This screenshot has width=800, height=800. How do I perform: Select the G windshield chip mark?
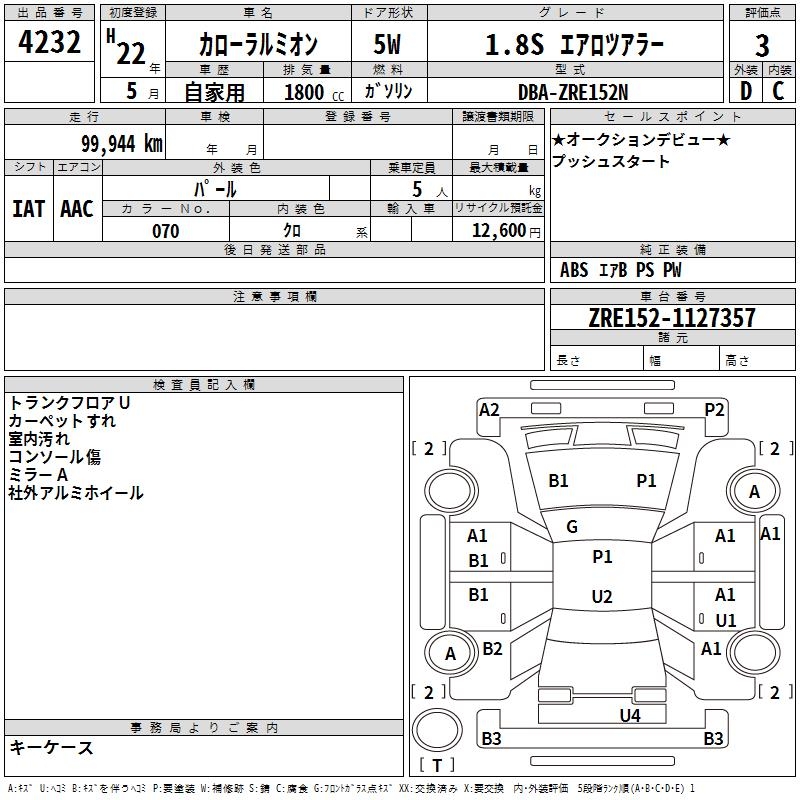pos(572,527)
